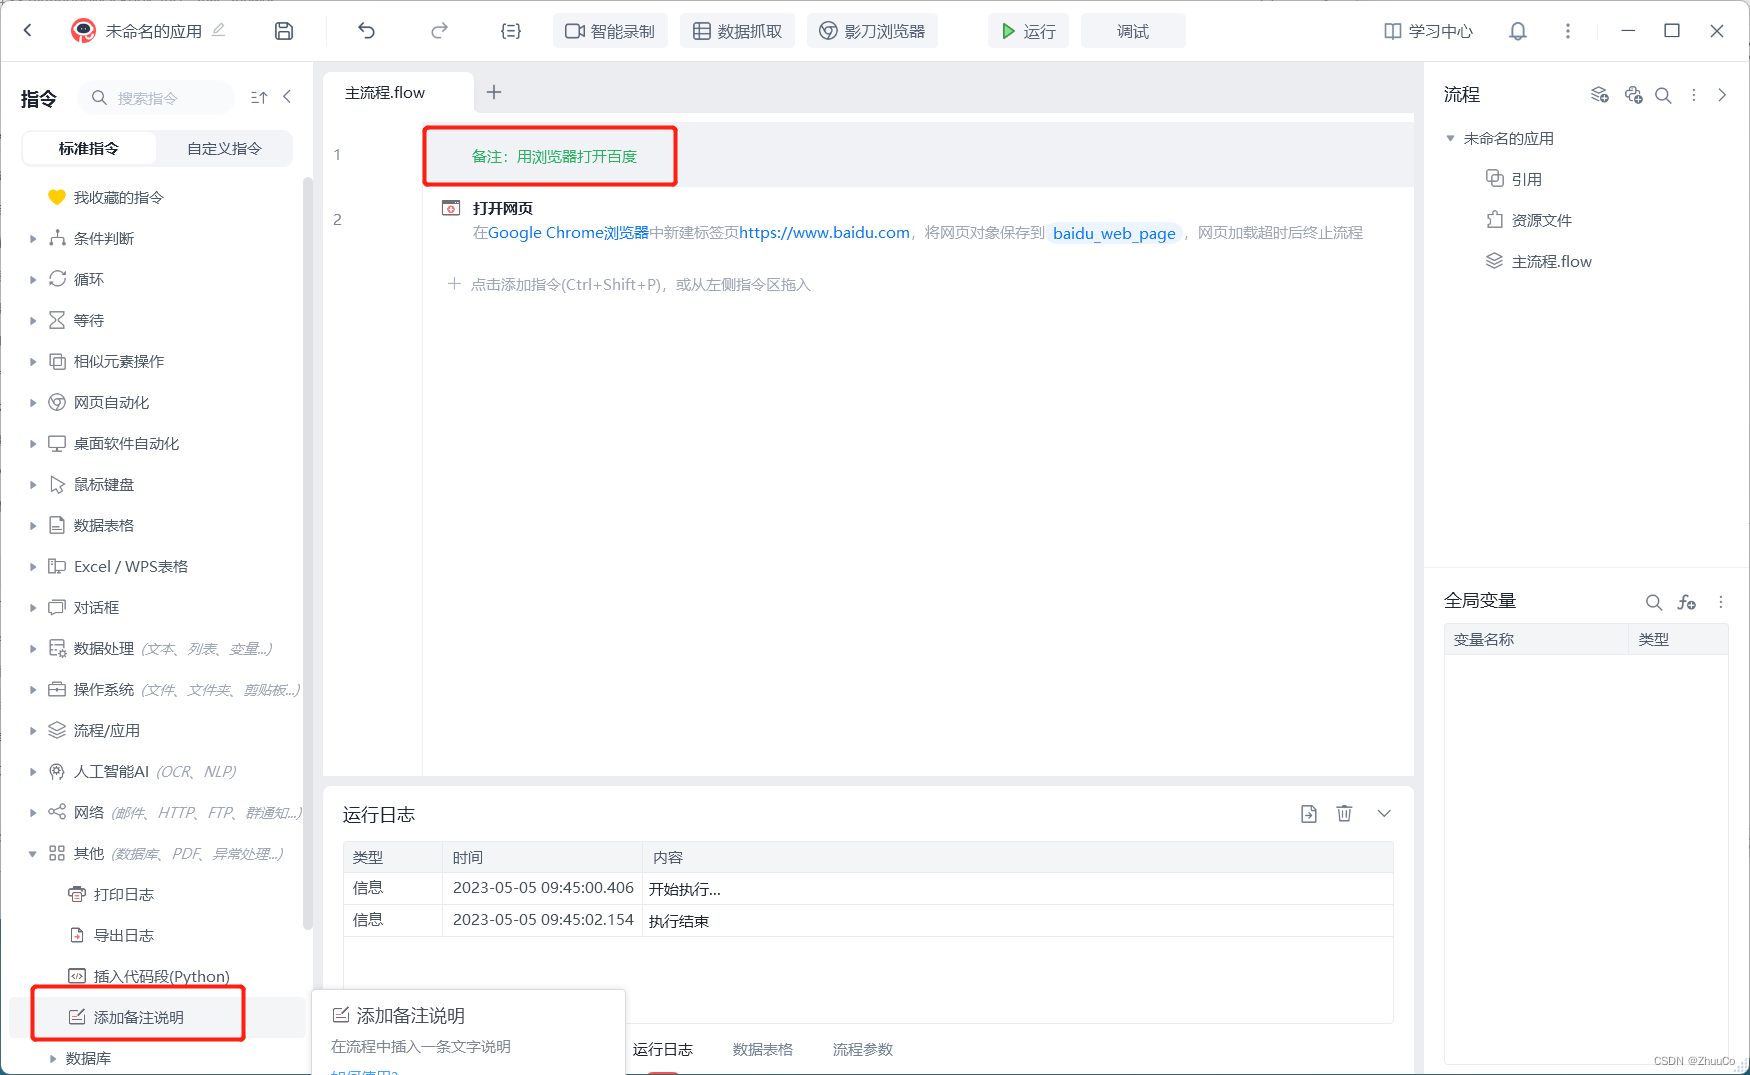Undo the last action

click(x=367, y=31)
